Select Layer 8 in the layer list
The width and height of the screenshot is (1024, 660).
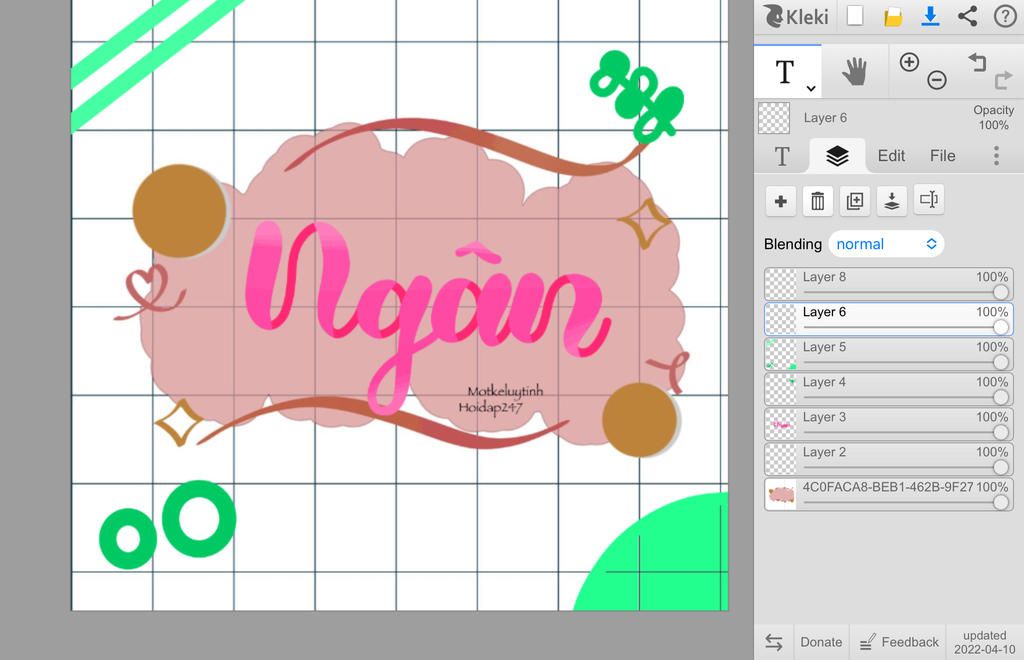(889, 284)
